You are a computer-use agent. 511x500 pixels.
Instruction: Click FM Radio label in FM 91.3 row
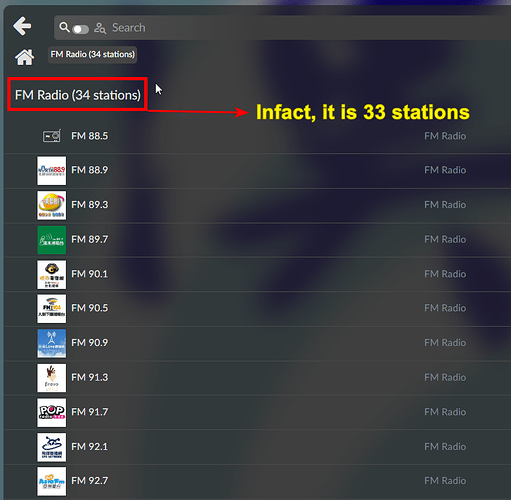click(445, 377)
